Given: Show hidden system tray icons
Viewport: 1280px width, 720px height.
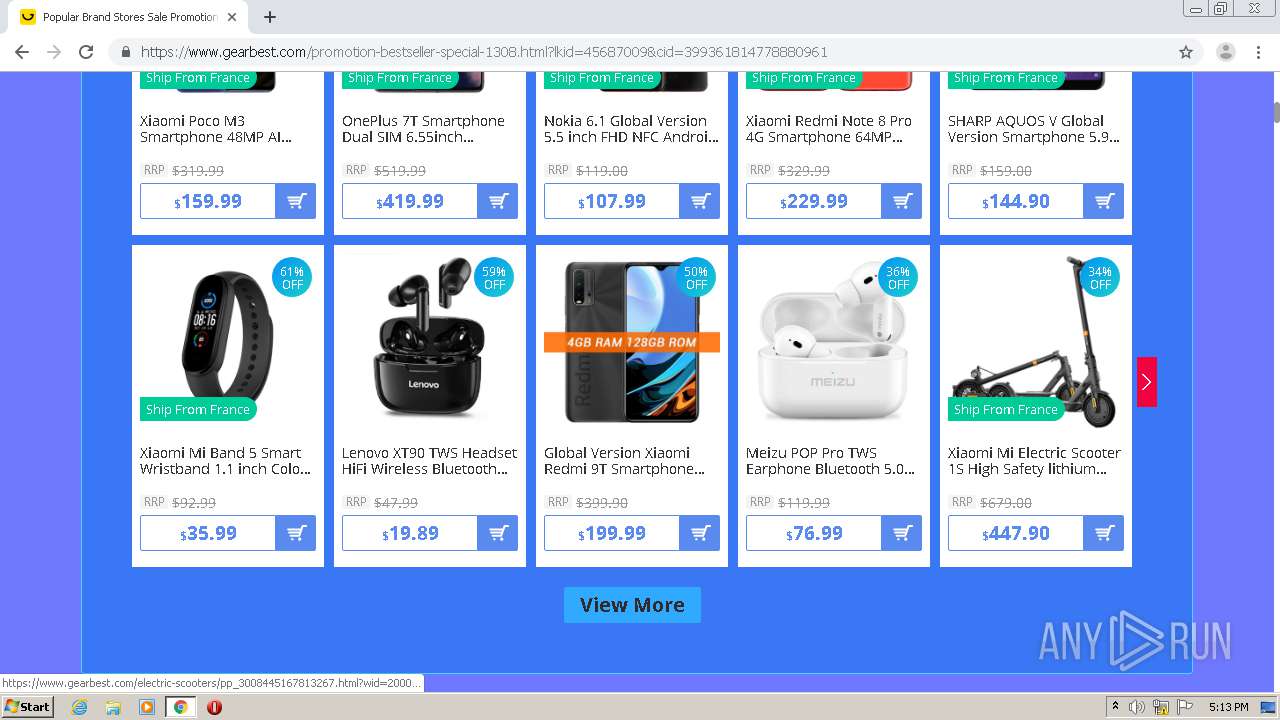Looking at the screenshot, I should (1115, 707).
